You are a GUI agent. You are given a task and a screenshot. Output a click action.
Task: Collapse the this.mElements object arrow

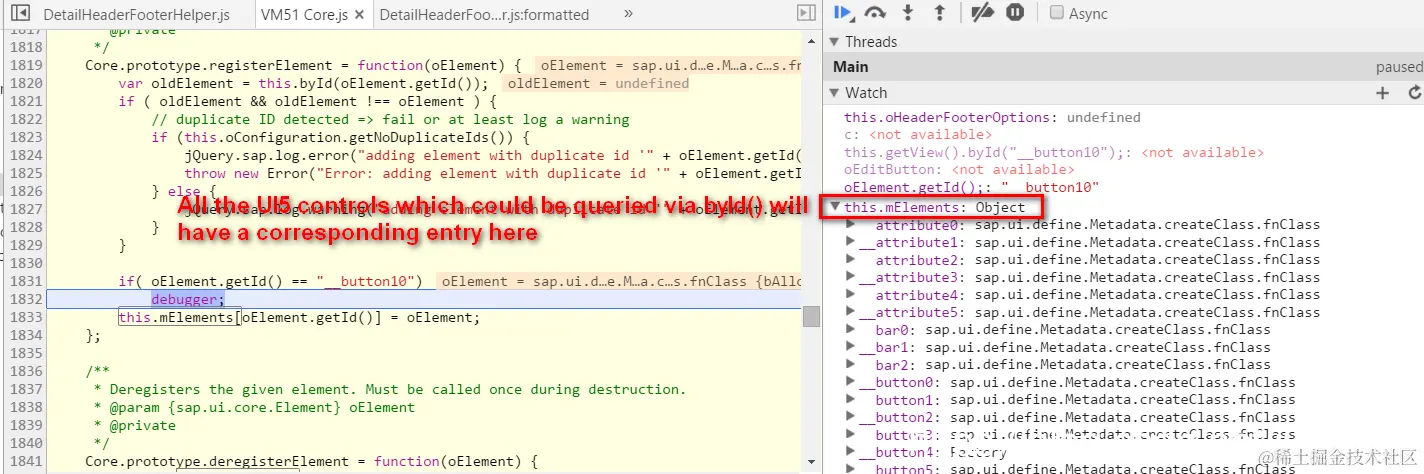834,207
